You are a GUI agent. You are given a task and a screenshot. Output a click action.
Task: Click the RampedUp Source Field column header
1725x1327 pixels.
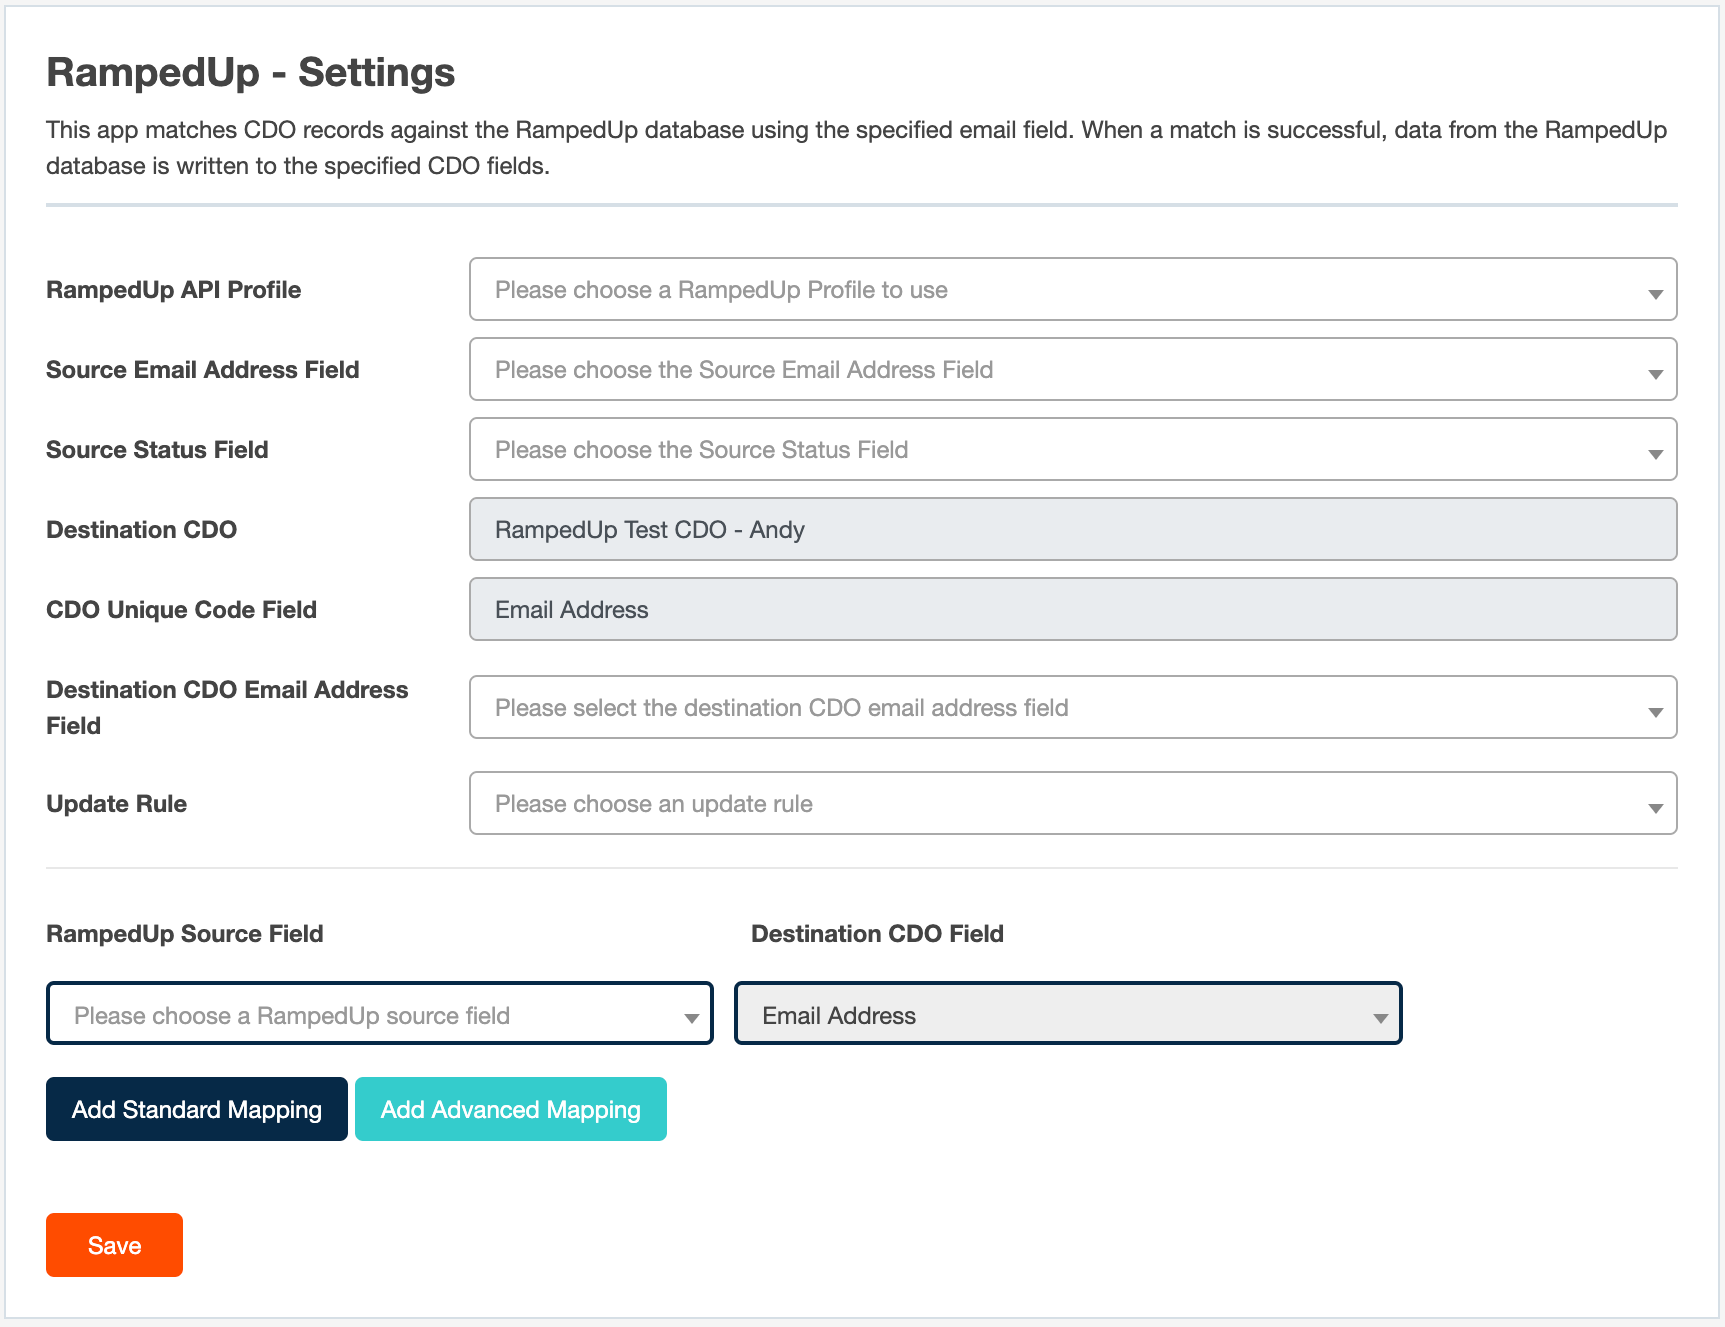click(185, 934)
